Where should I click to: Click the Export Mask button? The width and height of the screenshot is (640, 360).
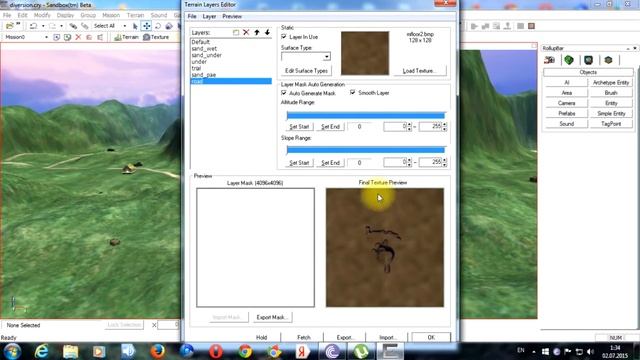coord(272,317)
